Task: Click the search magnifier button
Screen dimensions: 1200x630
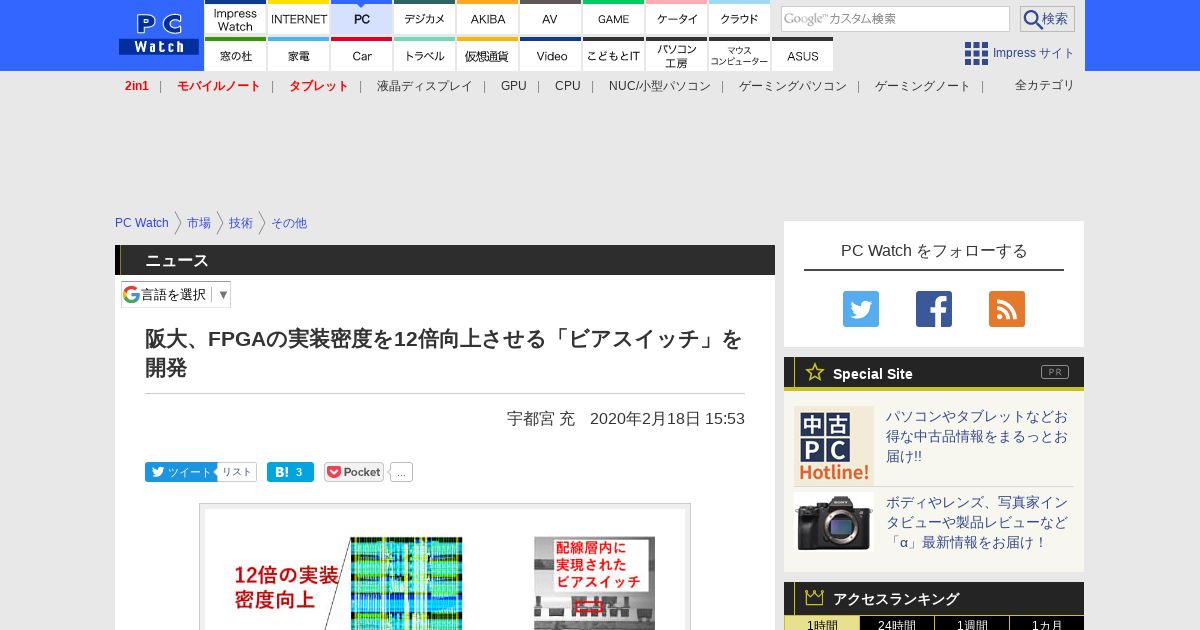Action: point(1047,19)
